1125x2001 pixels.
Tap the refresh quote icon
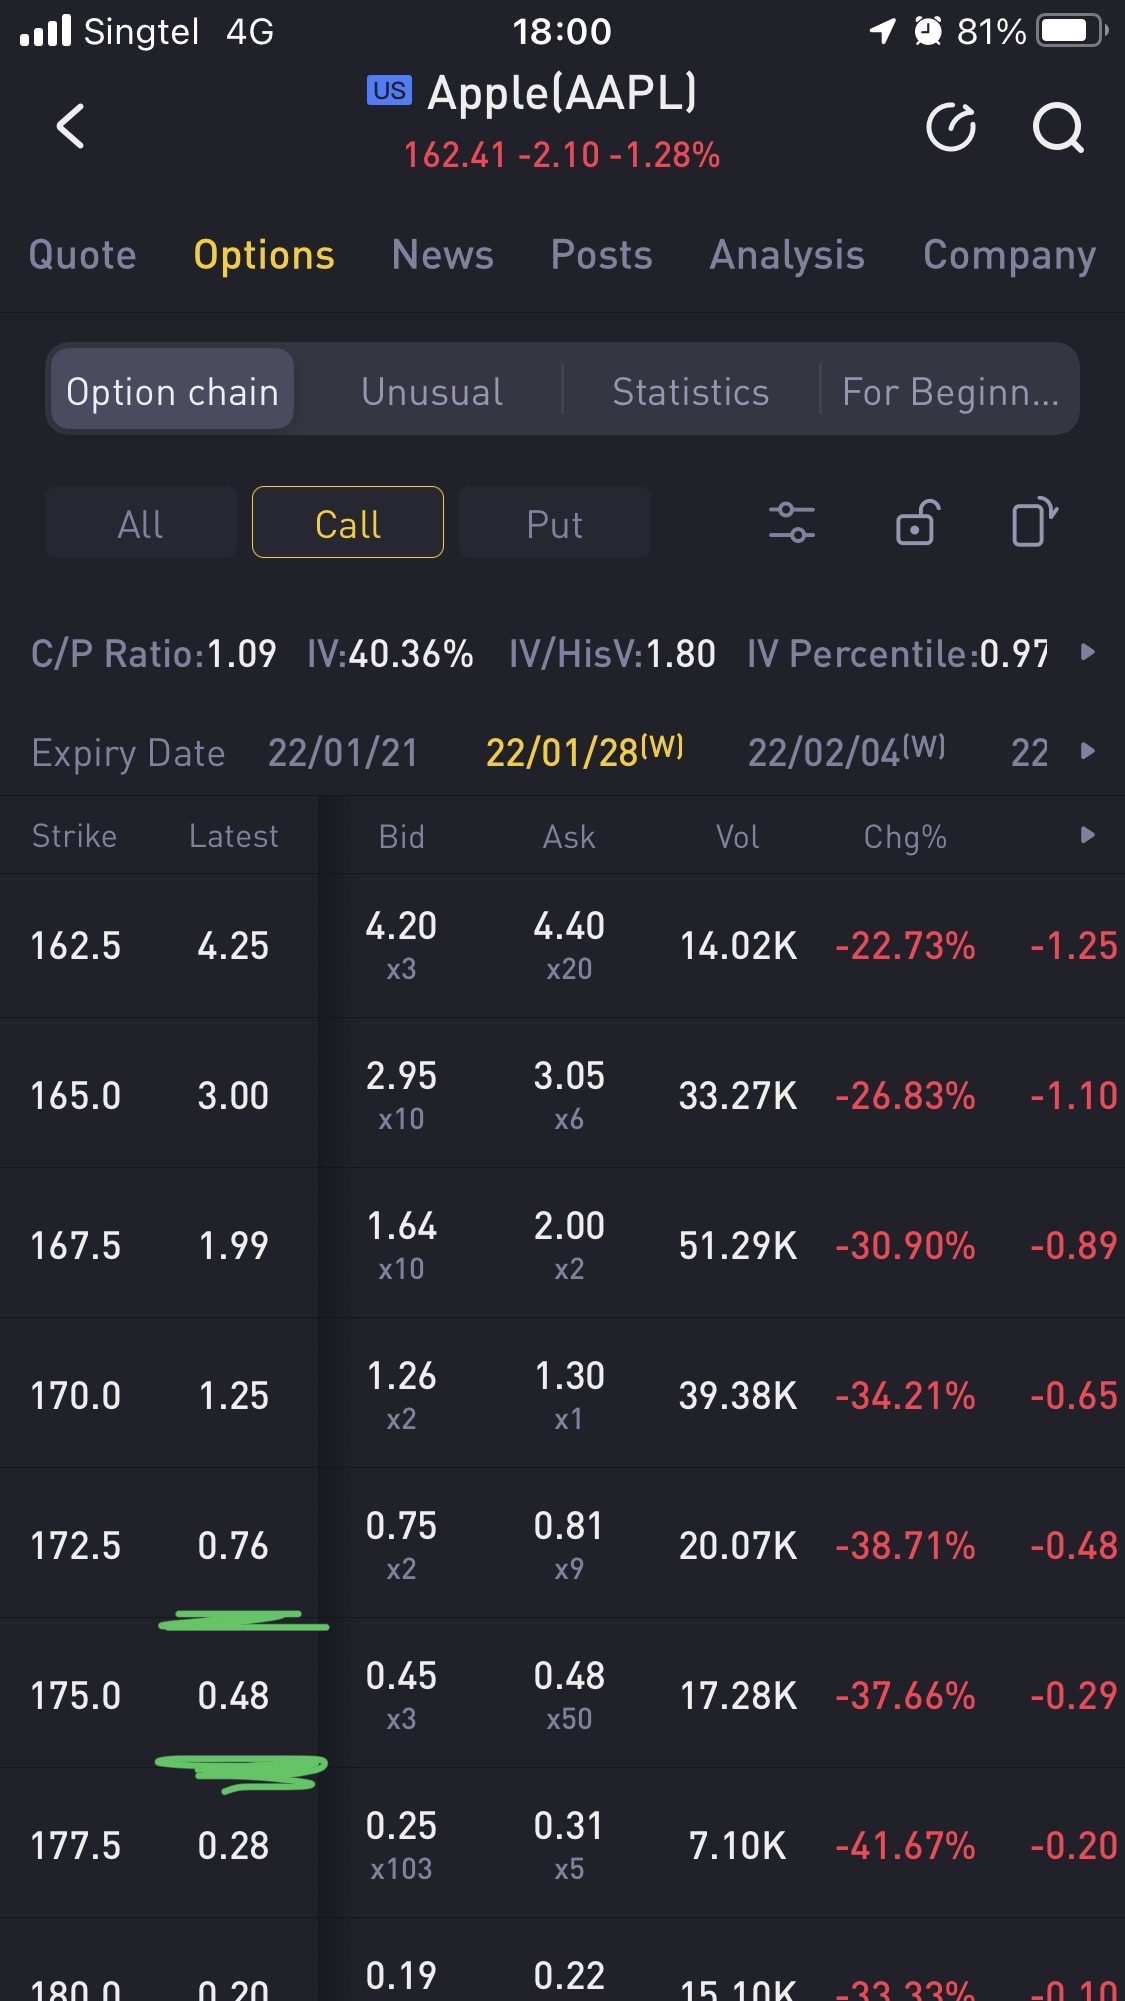click(x=950, y=127)
